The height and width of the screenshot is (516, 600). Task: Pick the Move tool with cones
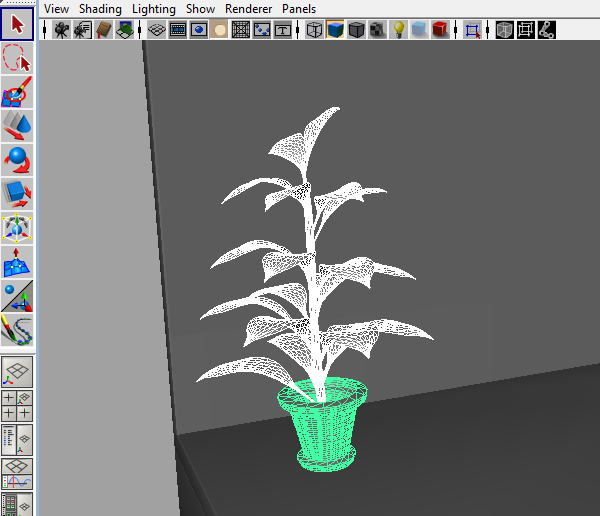pos(17,126)
